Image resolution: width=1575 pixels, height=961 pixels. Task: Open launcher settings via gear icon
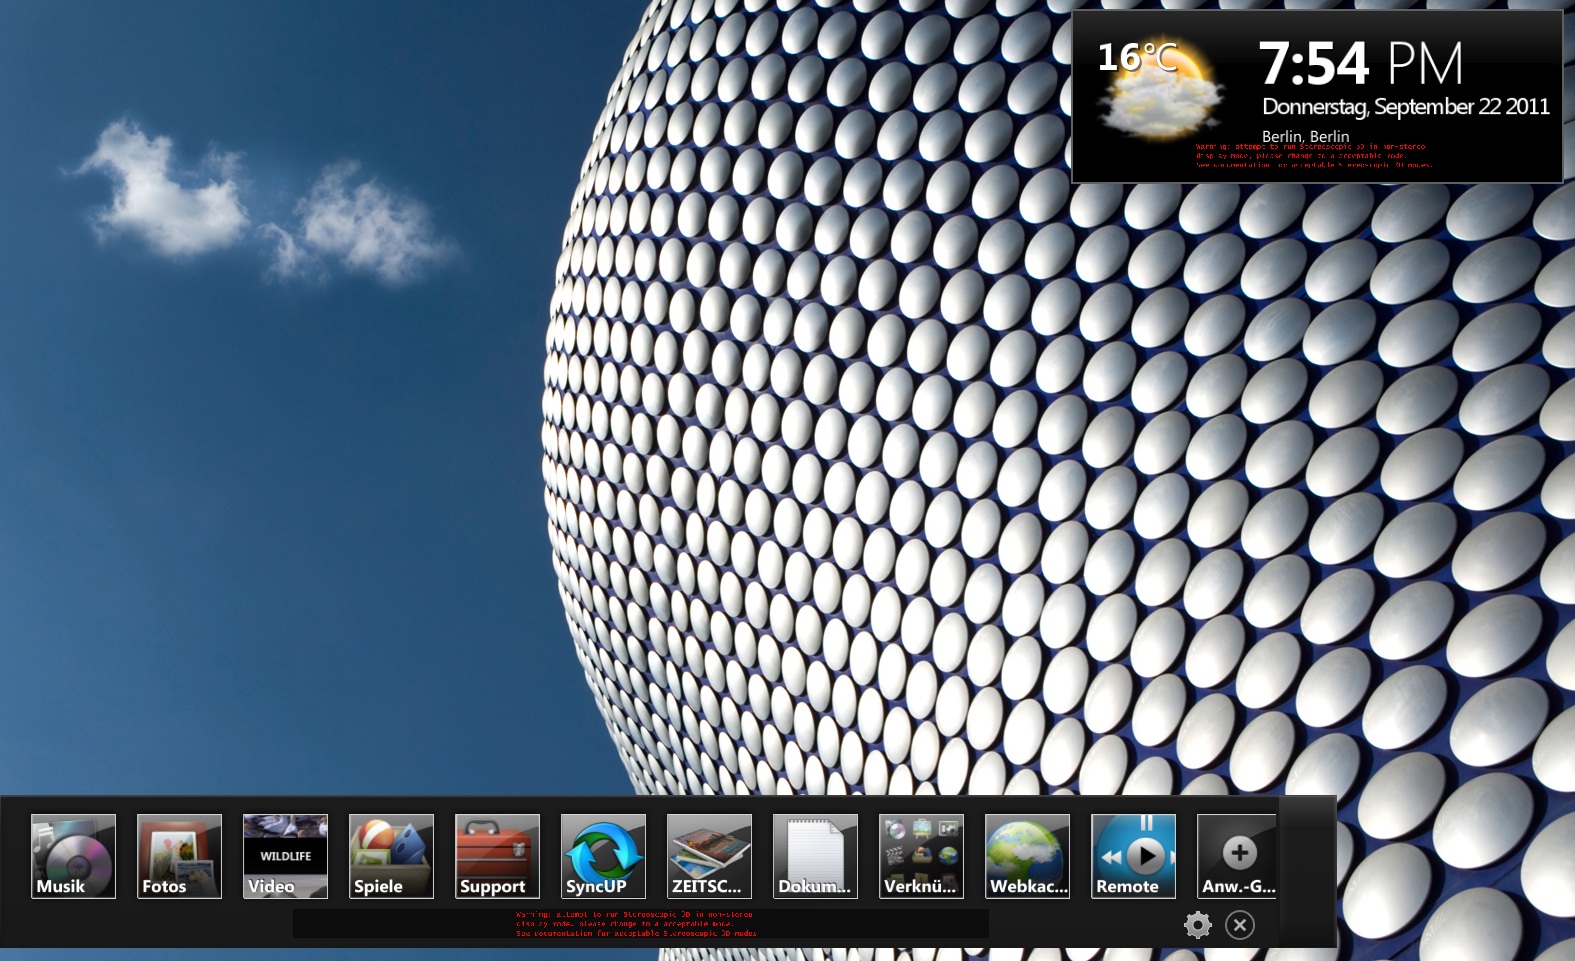[x=1197, y=925]
